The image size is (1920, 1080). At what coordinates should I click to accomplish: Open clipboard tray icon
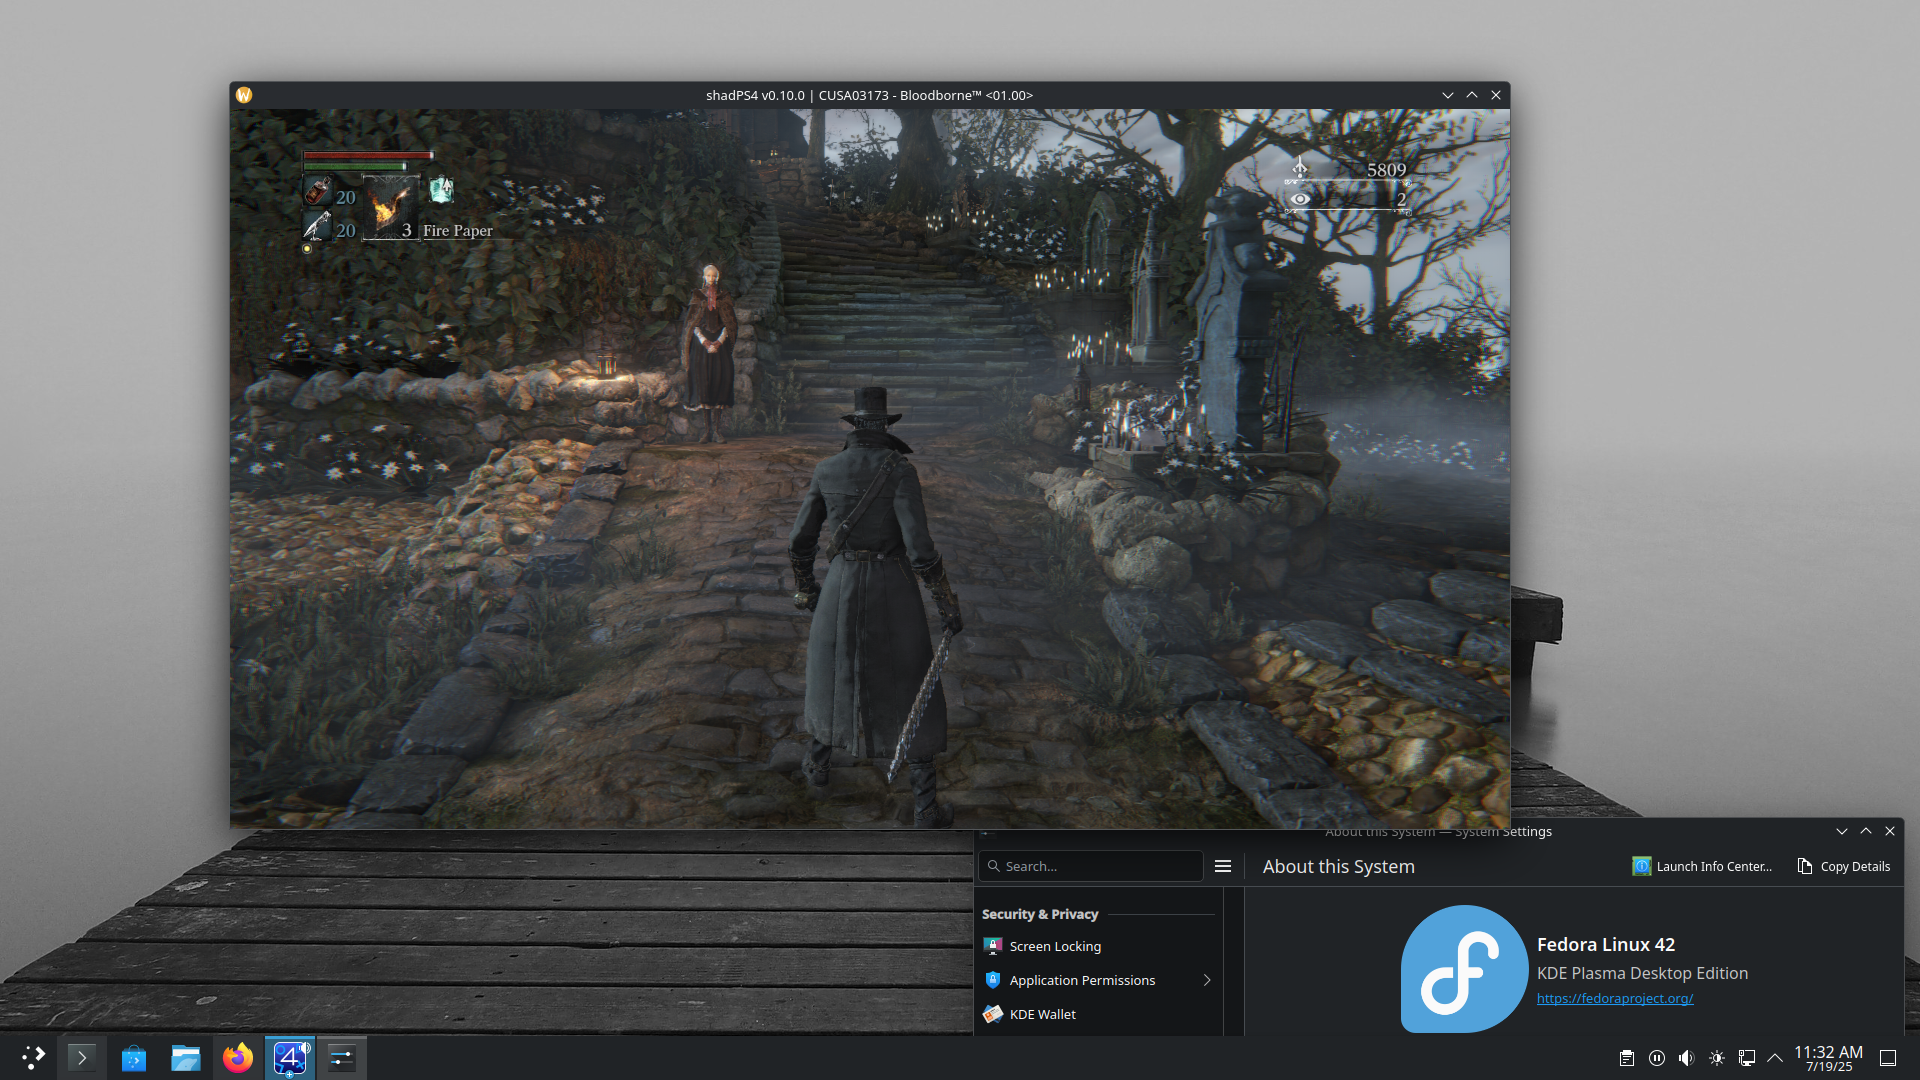point(1627,1058)
